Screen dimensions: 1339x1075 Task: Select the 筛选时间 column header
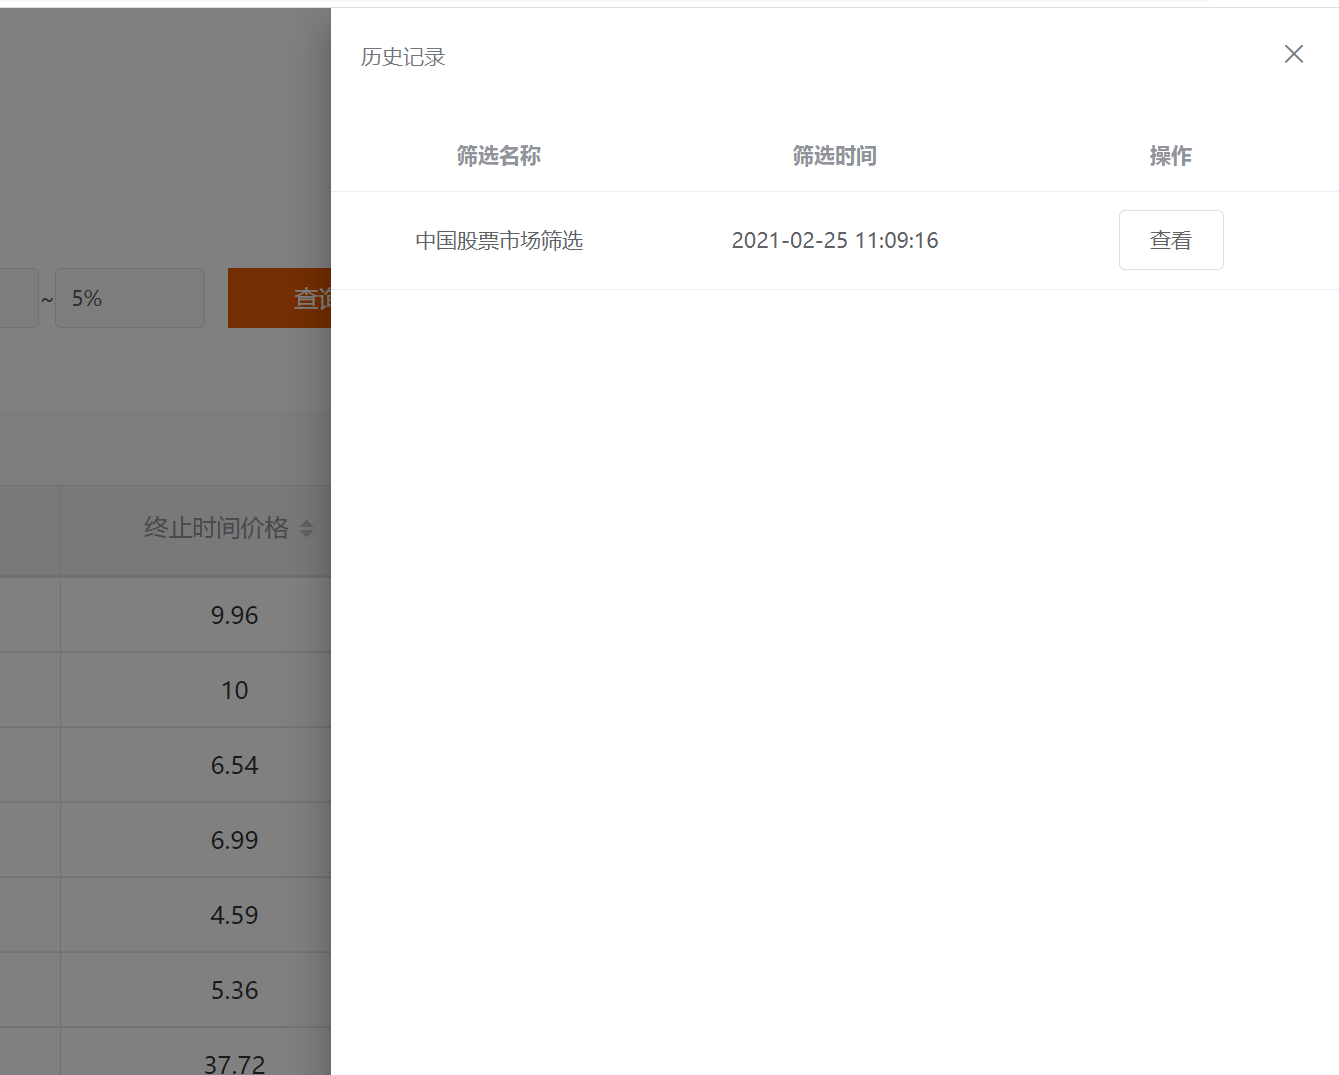coord(834,156)
